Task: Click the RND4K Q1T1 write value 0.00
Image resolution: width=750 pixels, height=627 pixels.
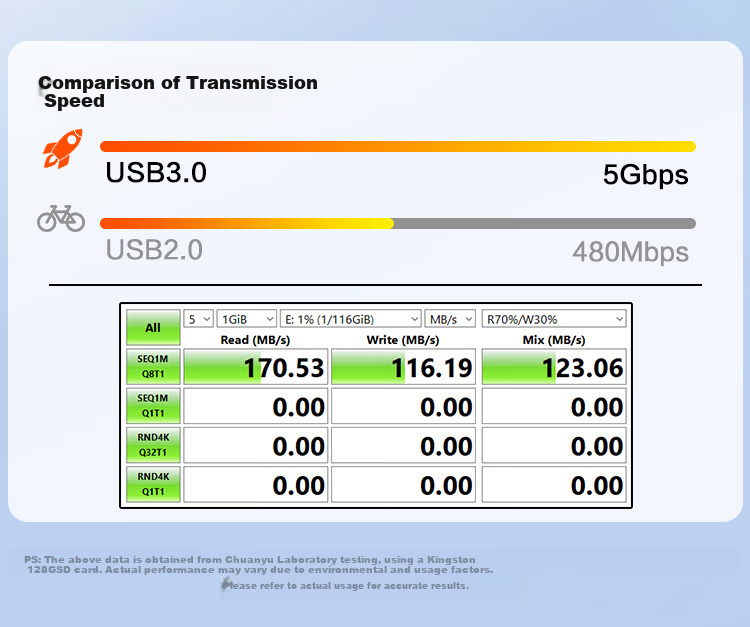Action: click(404, 484)
